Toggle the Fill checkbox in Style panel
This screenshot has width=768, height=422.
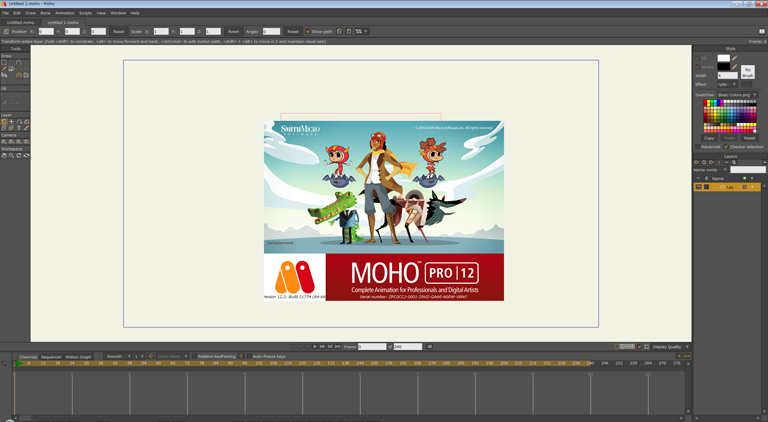click(697, 58)
